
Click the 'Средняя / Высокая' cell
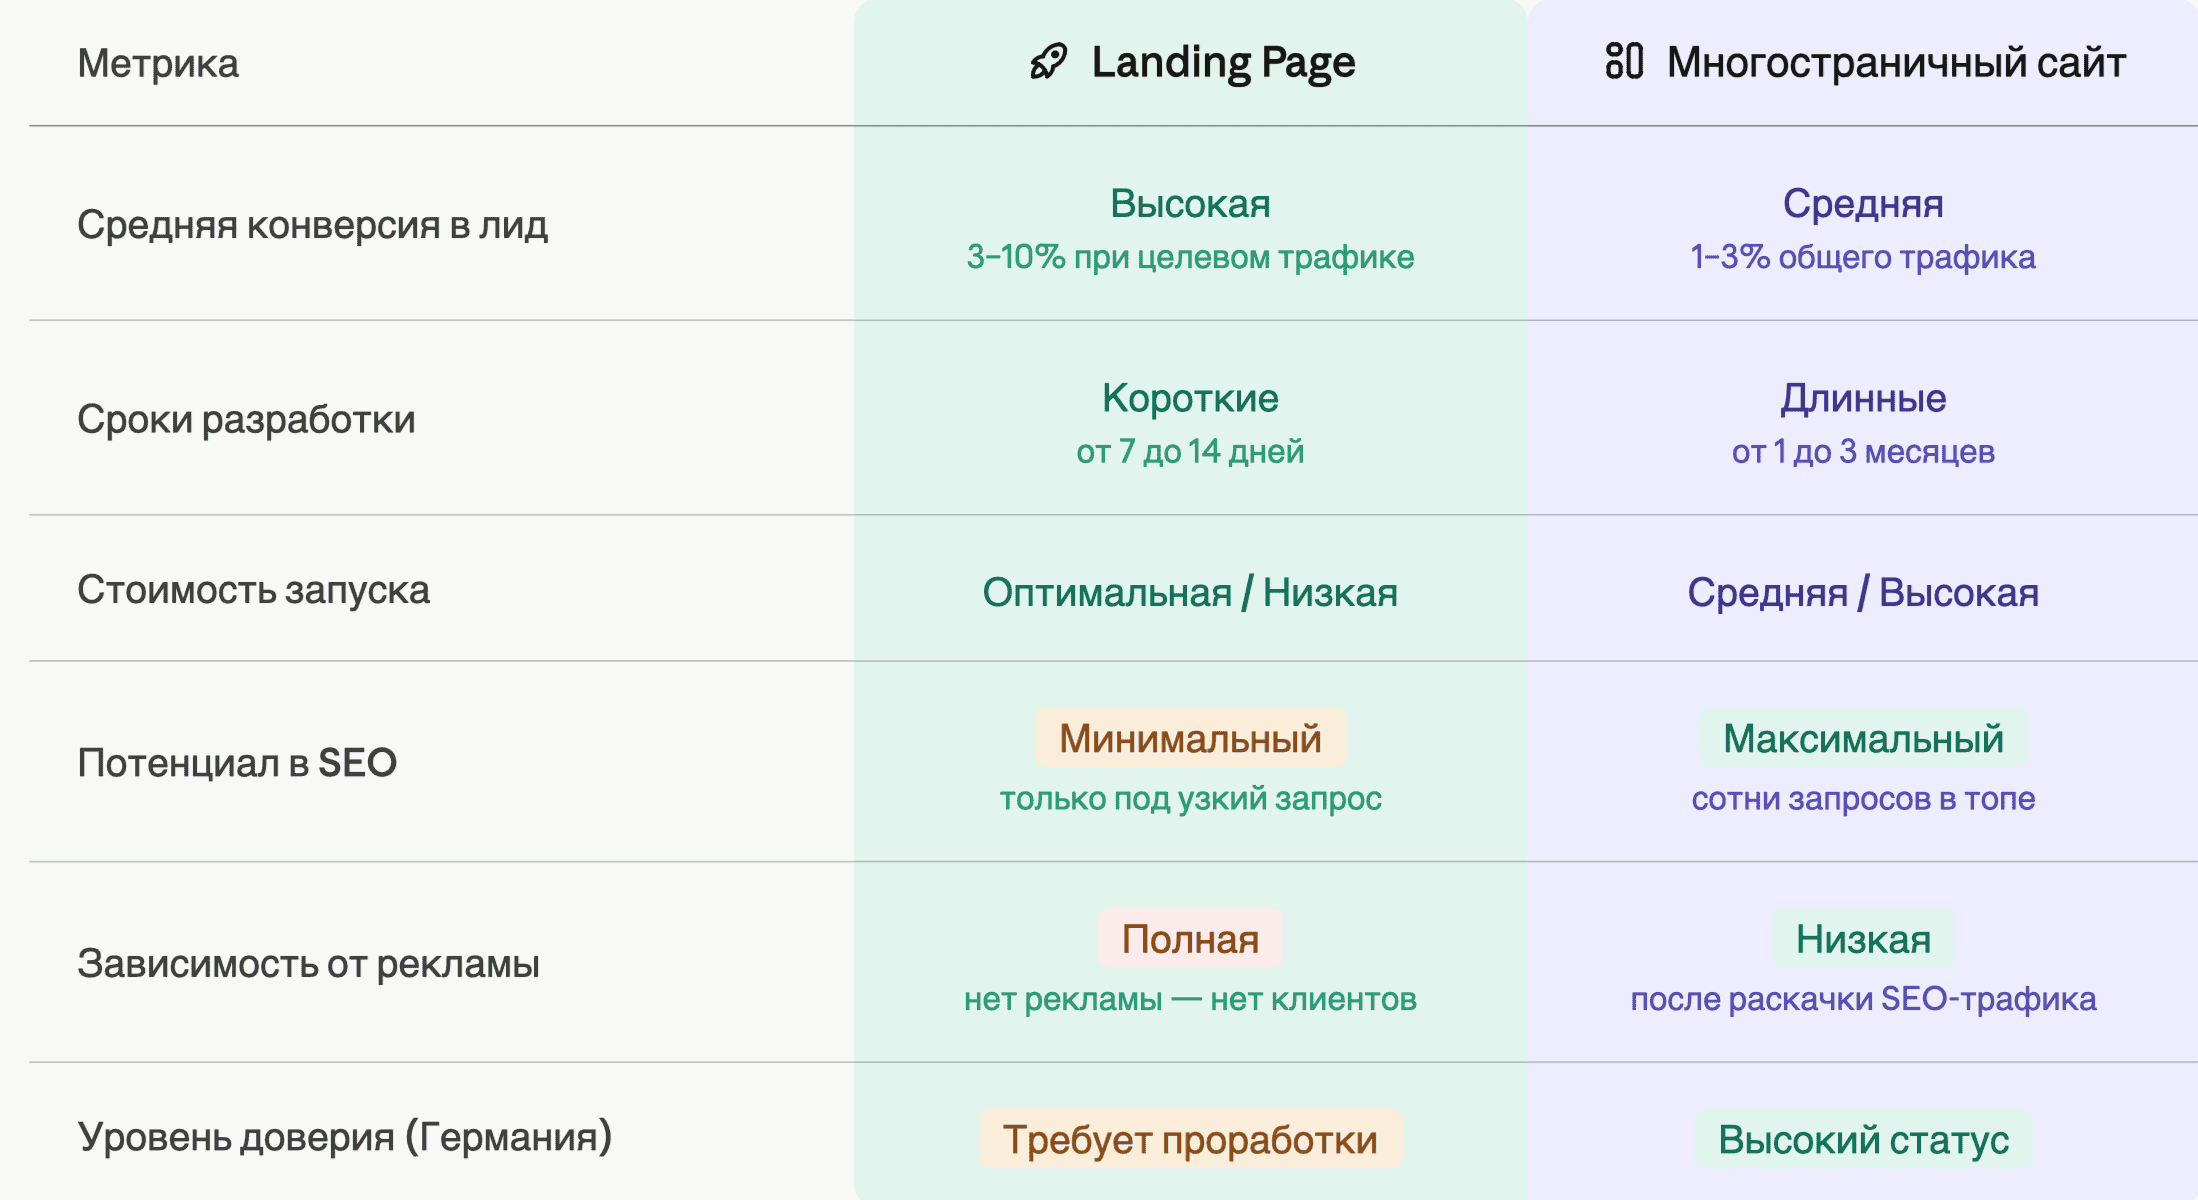[1863, 592]
